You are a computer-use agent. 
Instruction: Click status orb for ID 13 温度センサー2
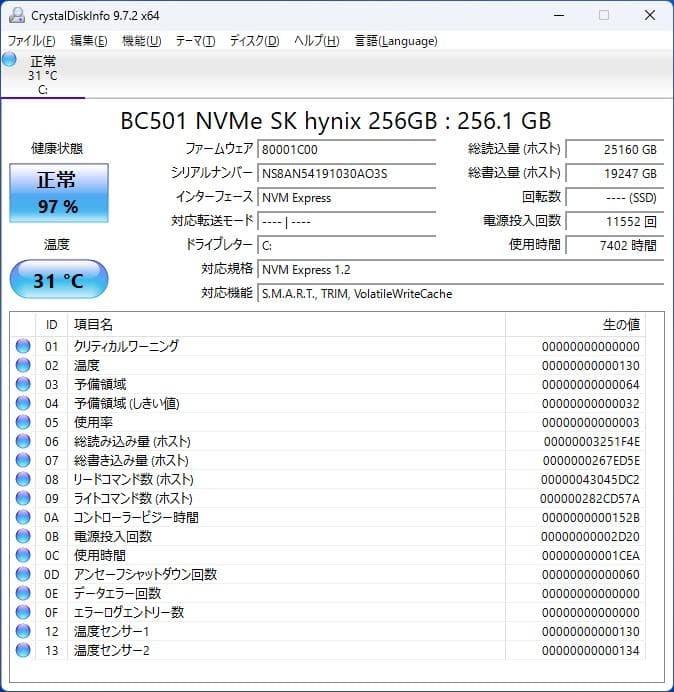click(23, 650)
